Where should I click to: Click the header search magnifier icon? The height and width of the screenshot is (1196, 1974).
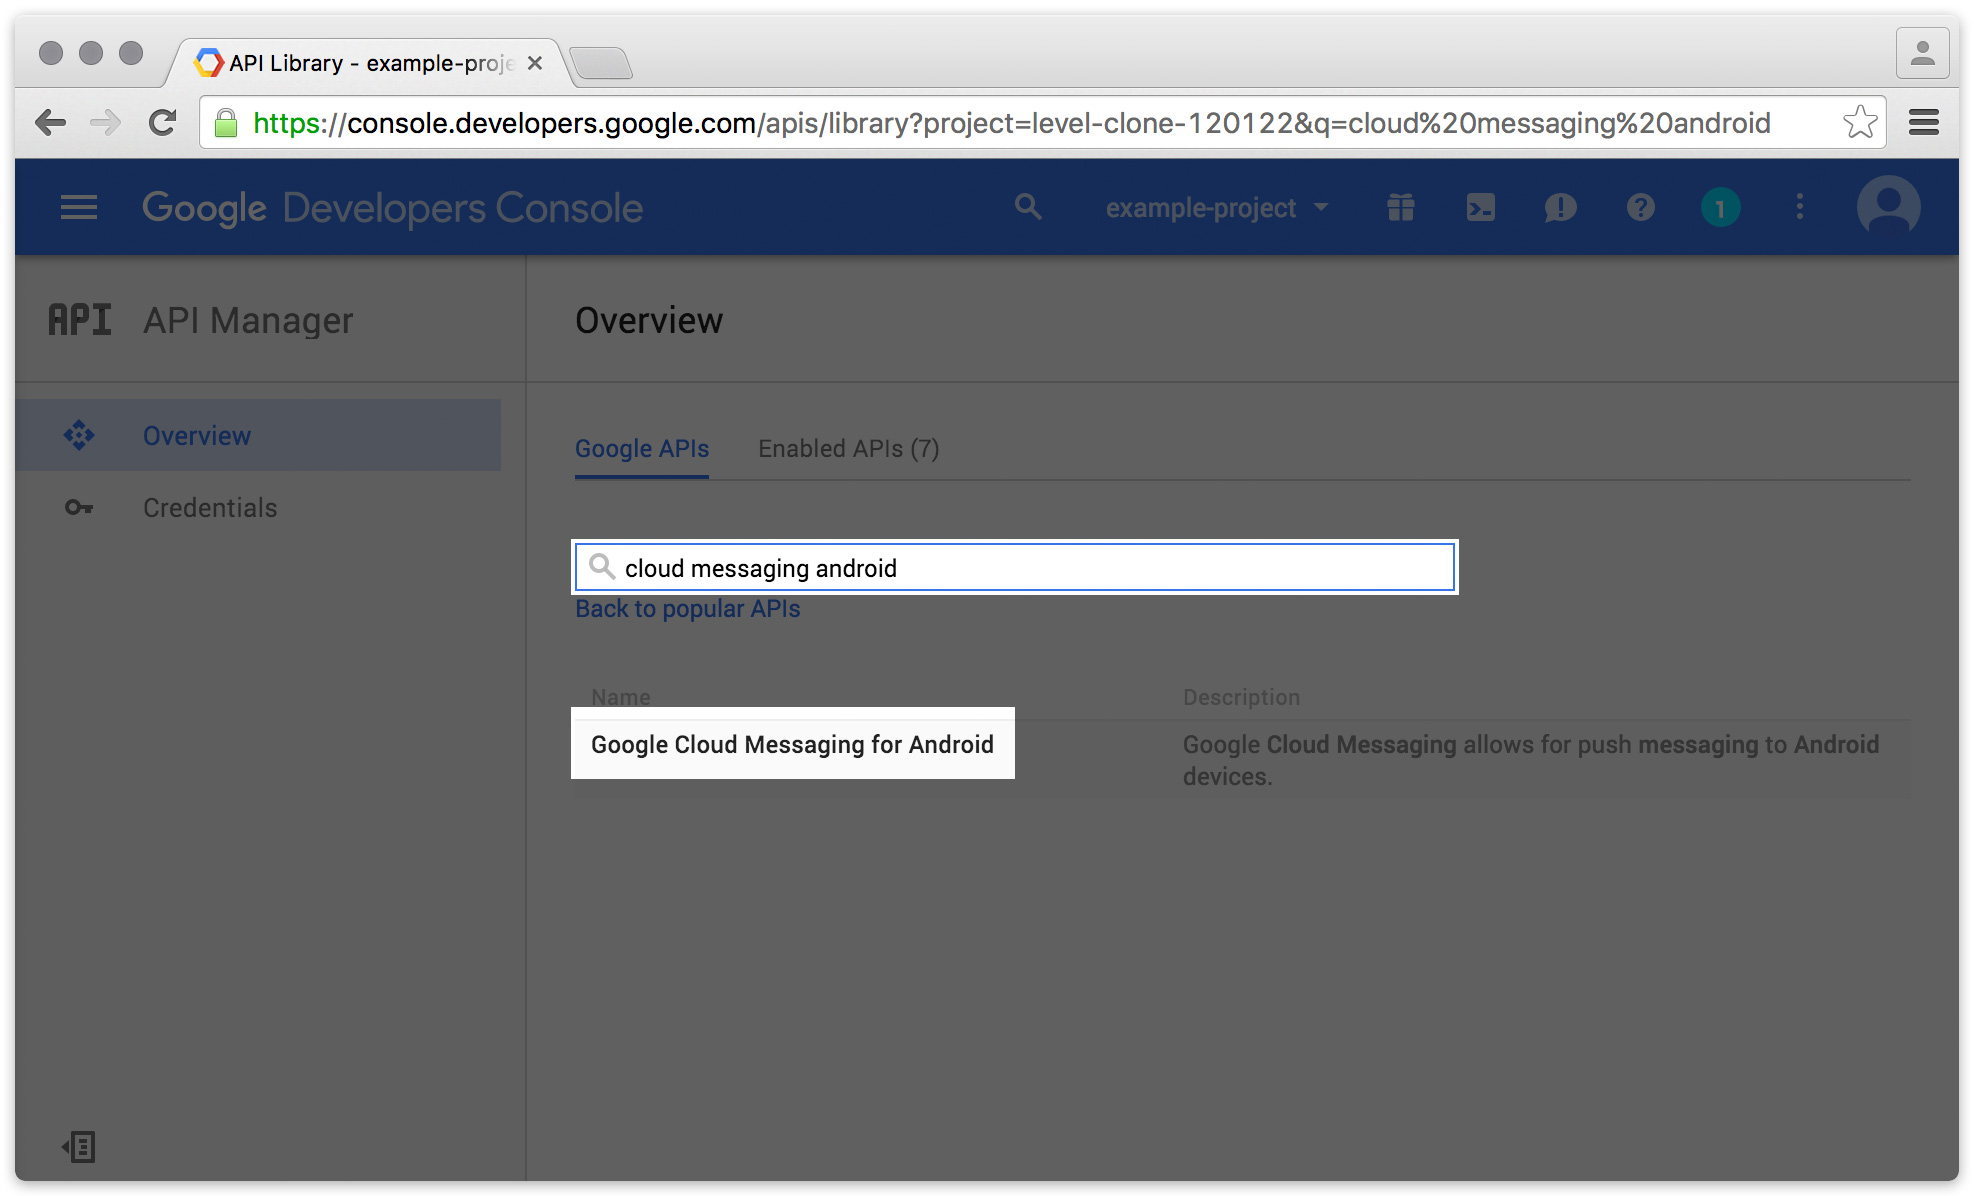click(1027, 207)
